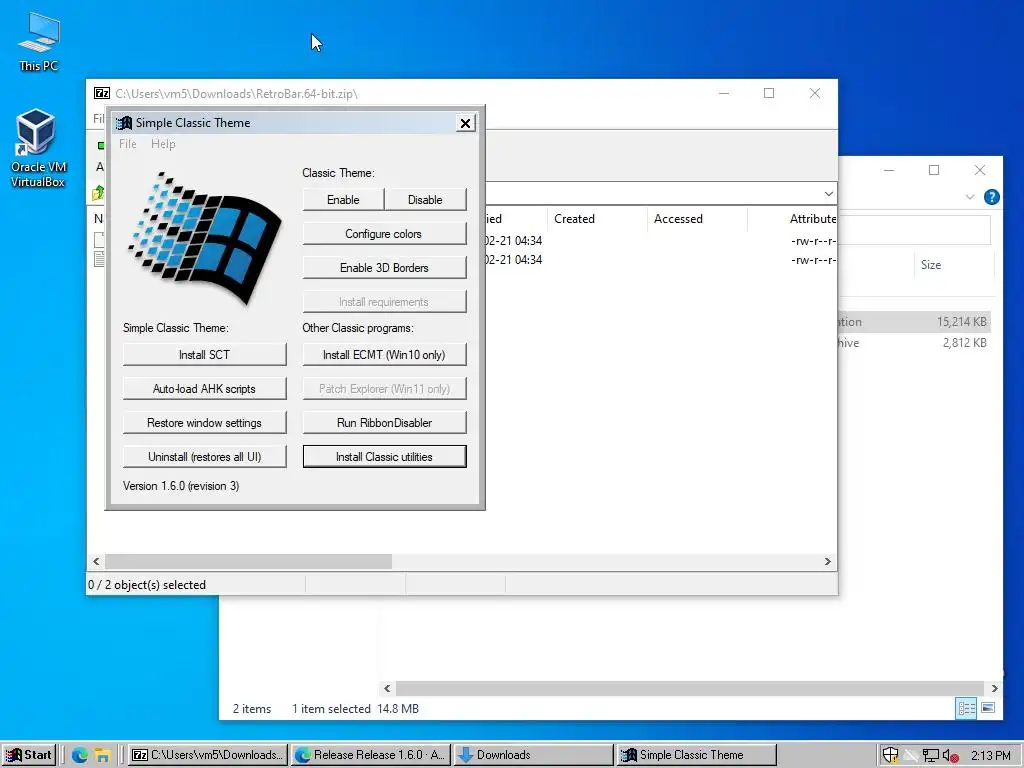Click Downloads horizontal scrollbar left arrow

pyautogui.click(x=387, y=688)
